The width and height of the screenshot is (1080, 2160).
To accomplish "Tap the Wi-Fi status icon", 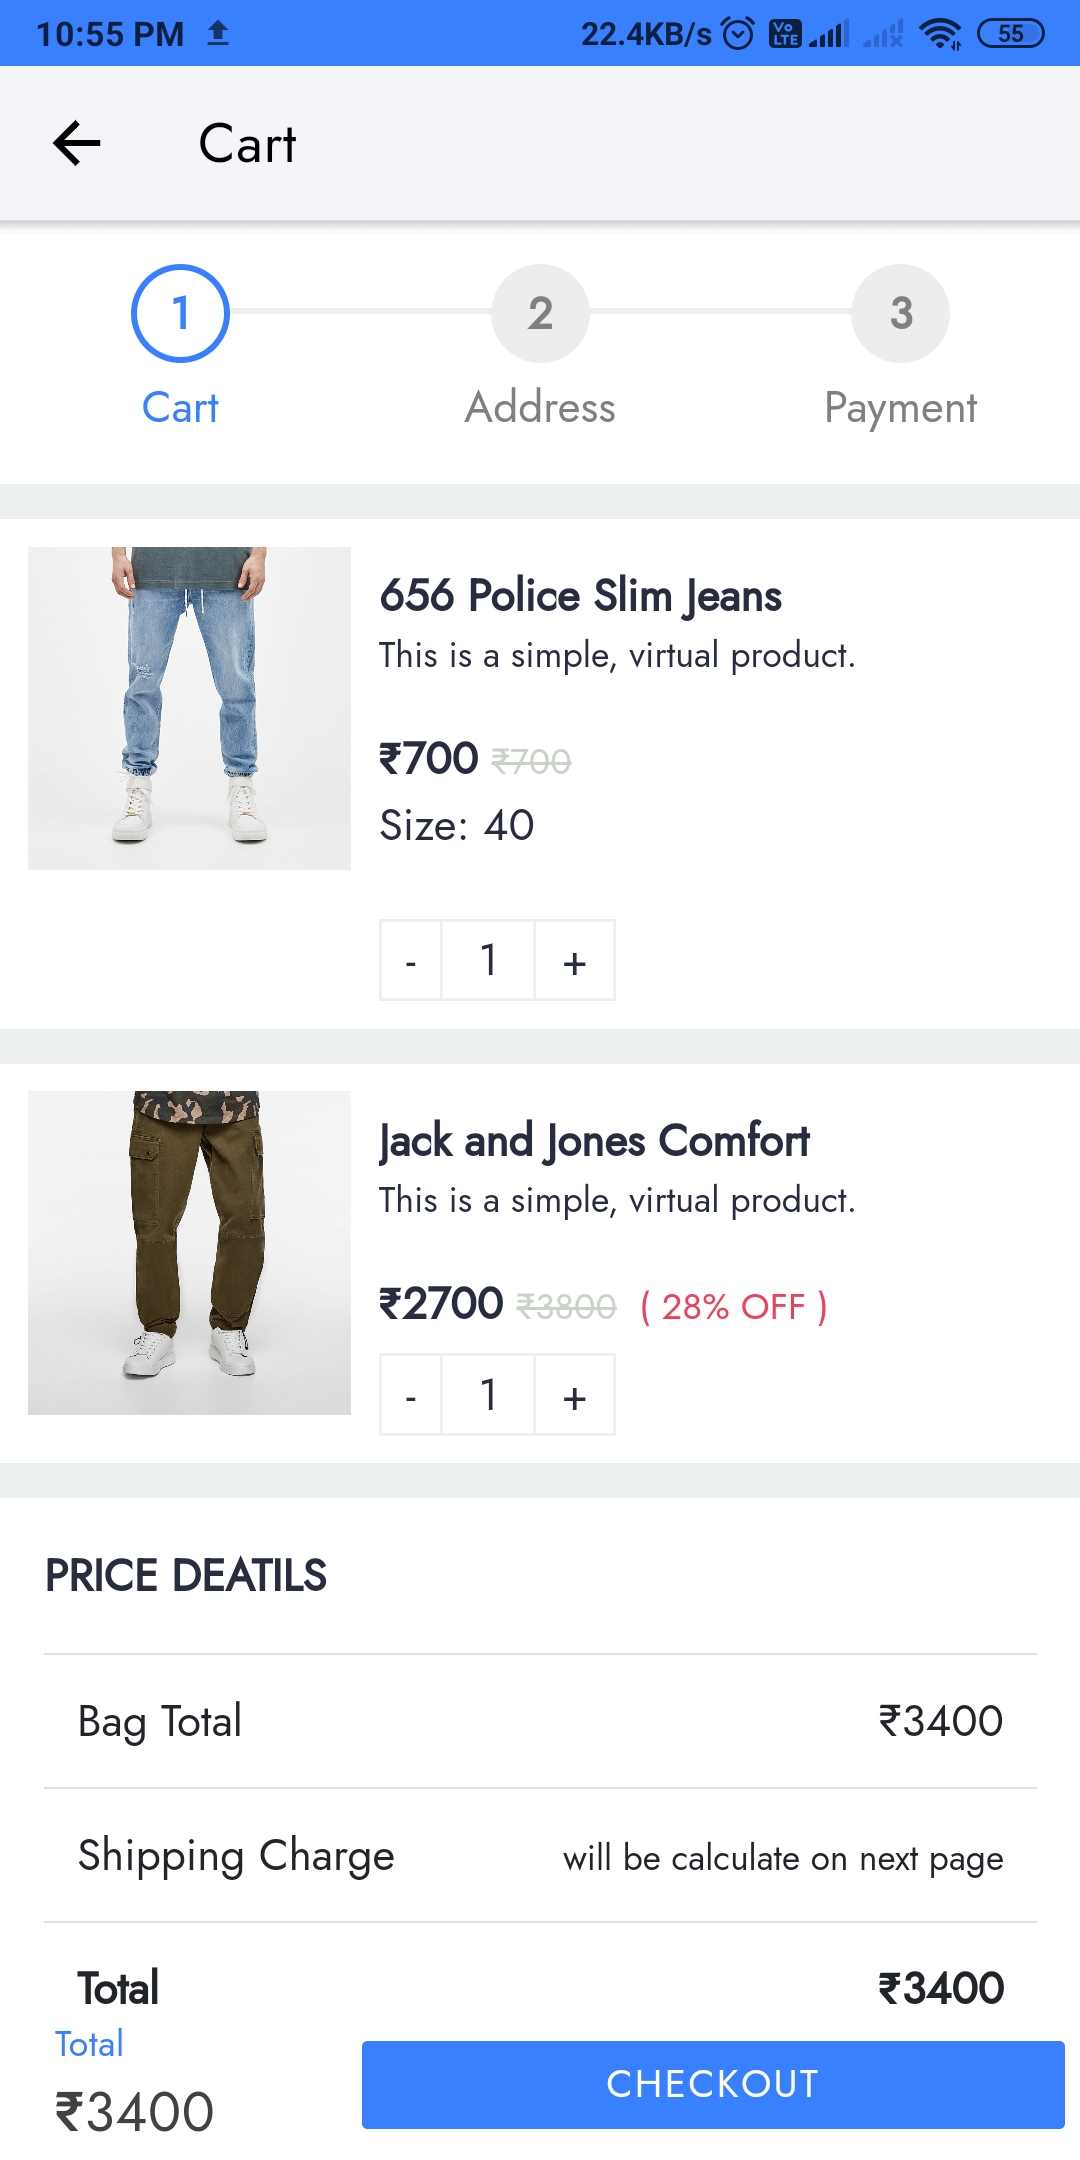I will click(x=940, y=34).
